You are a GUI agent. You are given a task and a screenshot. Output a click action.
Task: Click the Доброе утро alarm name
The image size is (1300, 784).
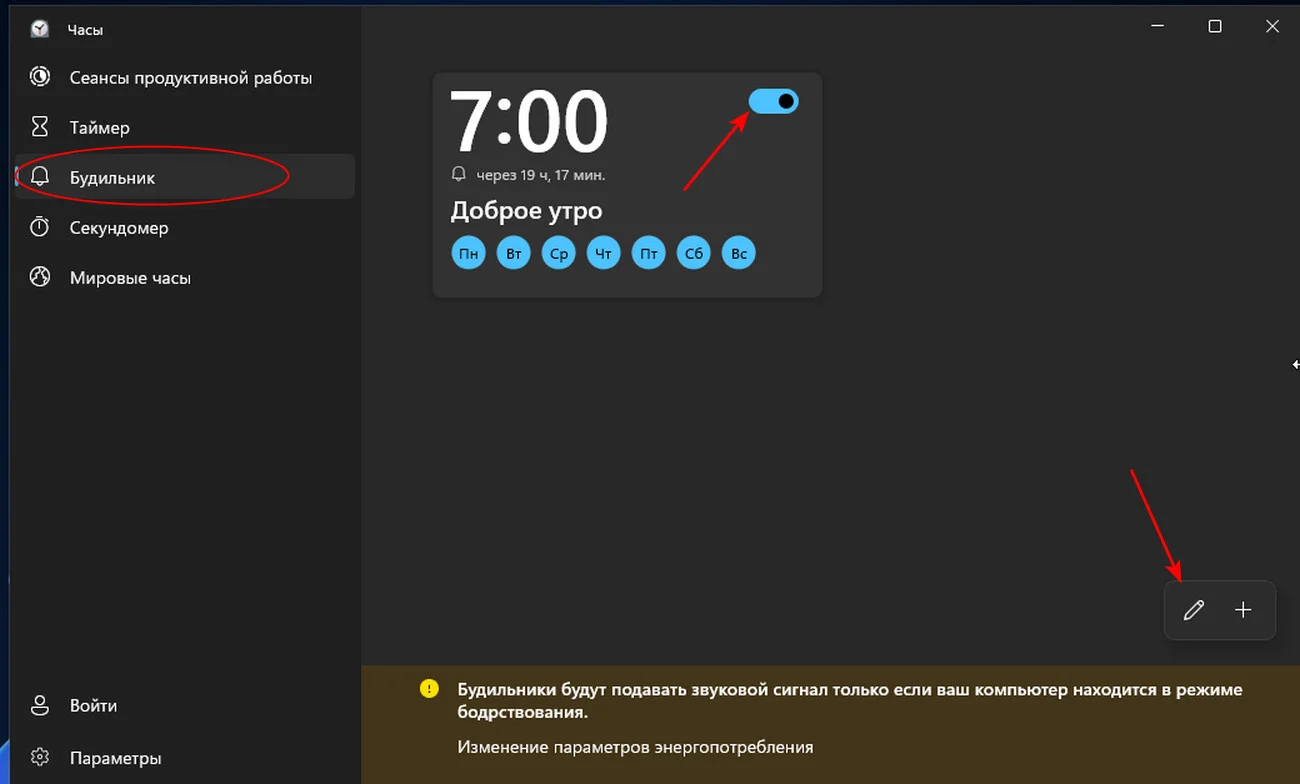(x=526, y=211)
